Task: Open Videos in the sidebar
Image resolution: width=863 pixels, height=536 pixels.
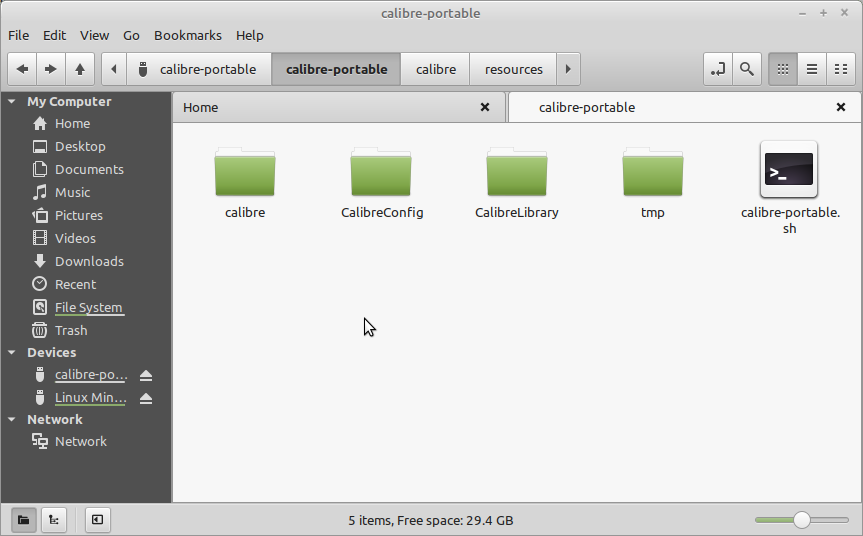Action: point(75,239)
